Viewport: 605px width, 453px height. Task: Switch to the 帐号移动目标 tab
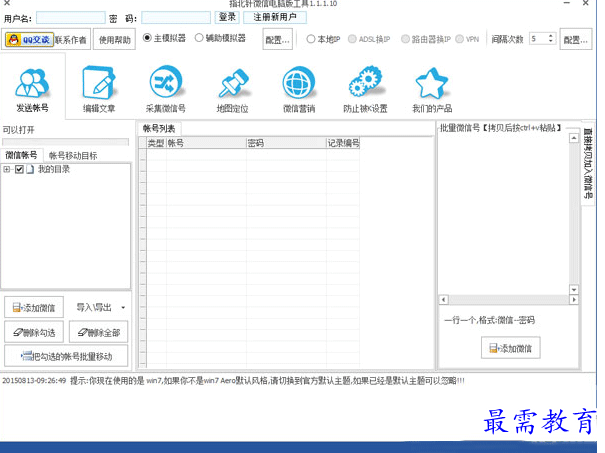(x=73, y=156)
